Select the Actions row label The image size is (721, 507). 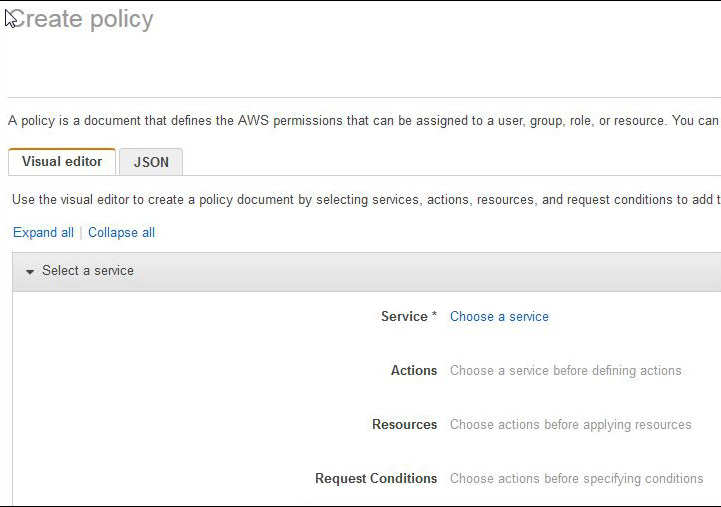(x=414, y=371)
